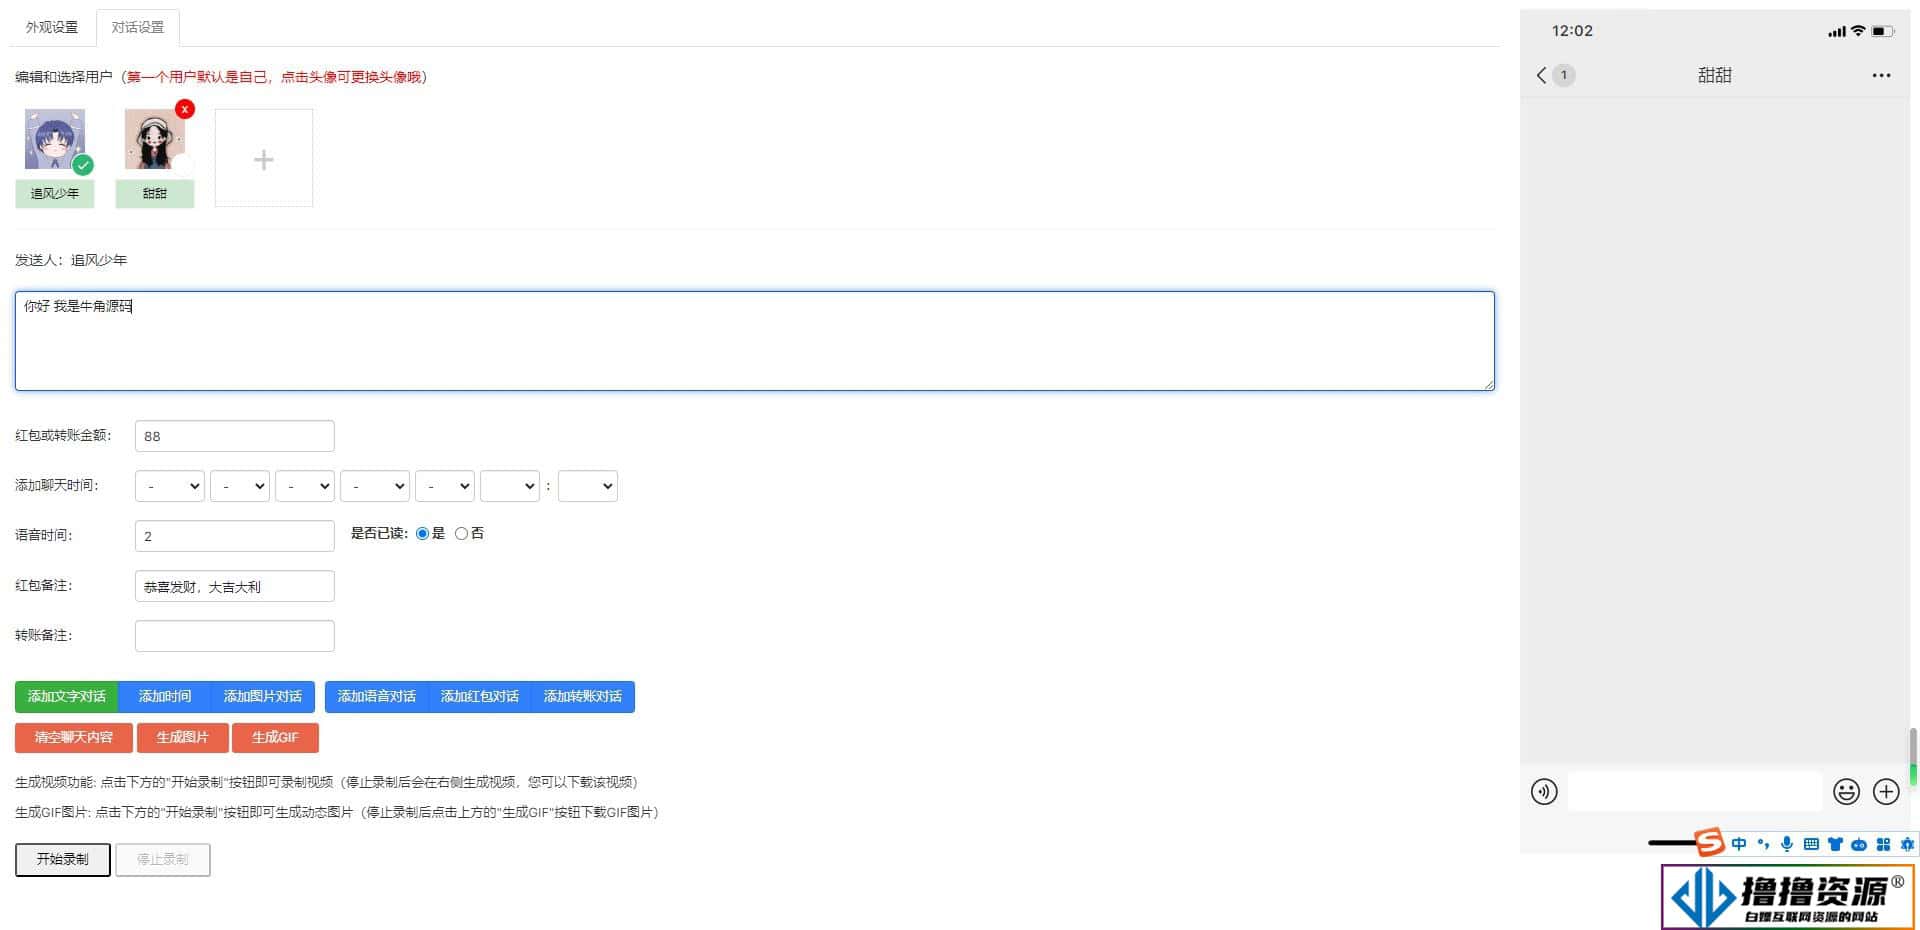Click 清空聊天内容 button
Screen dimensions: 1920x930
coord(74,738)
